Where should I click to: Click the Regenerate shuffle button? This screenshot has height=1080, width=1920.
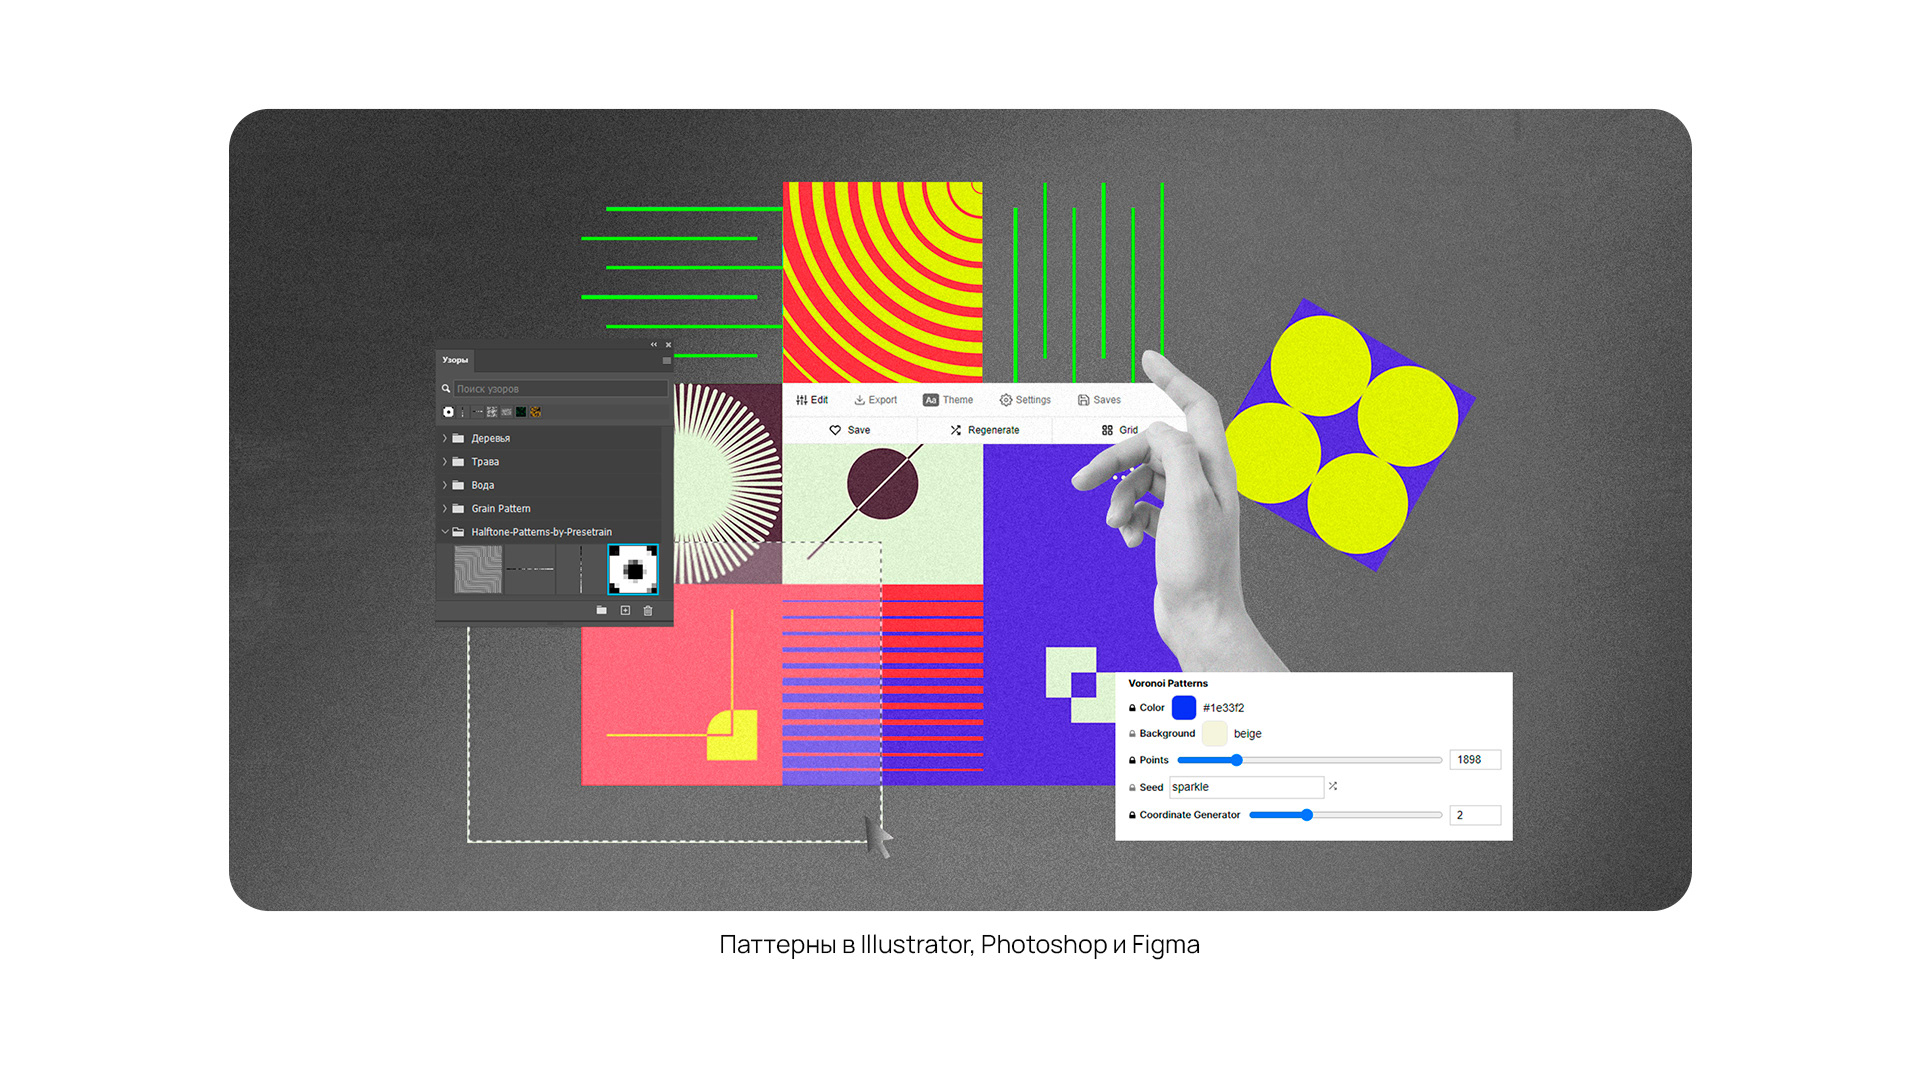(x=984, y=430)
